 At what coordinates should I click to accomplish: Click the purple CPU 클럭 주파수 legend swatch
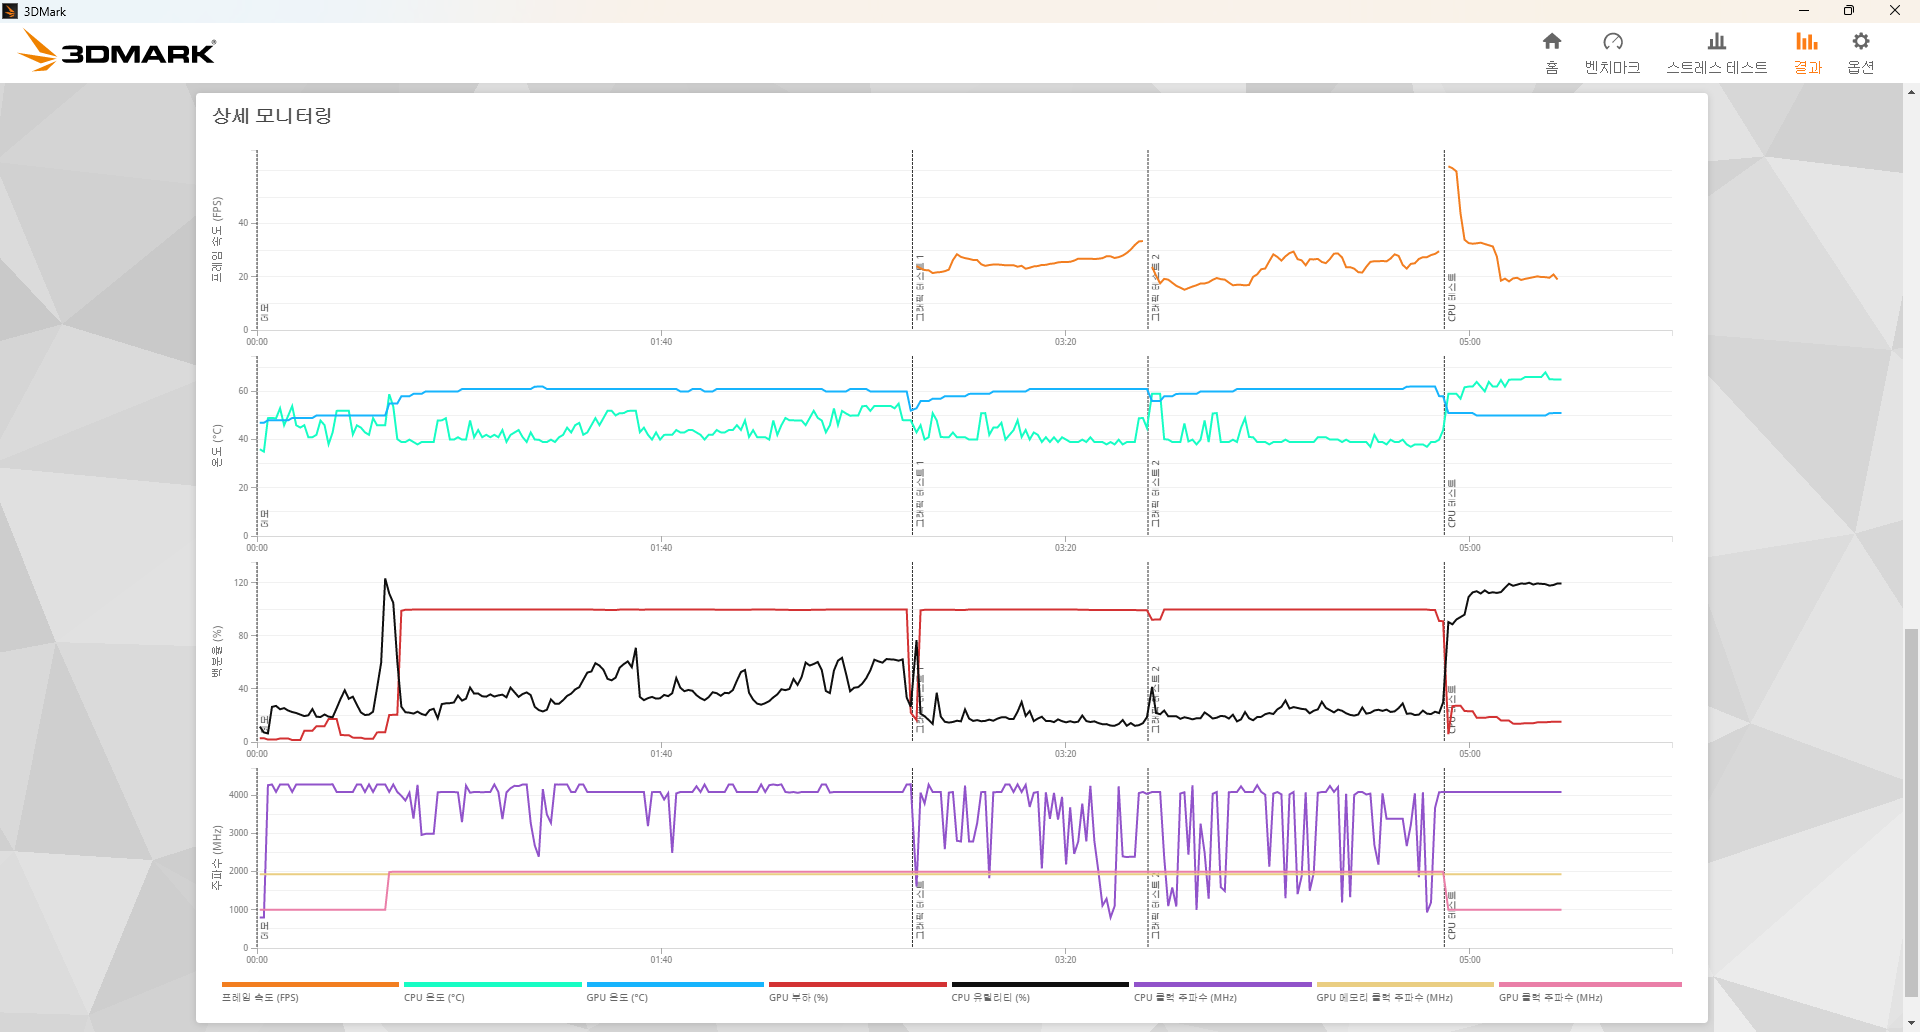[1222, 984]
